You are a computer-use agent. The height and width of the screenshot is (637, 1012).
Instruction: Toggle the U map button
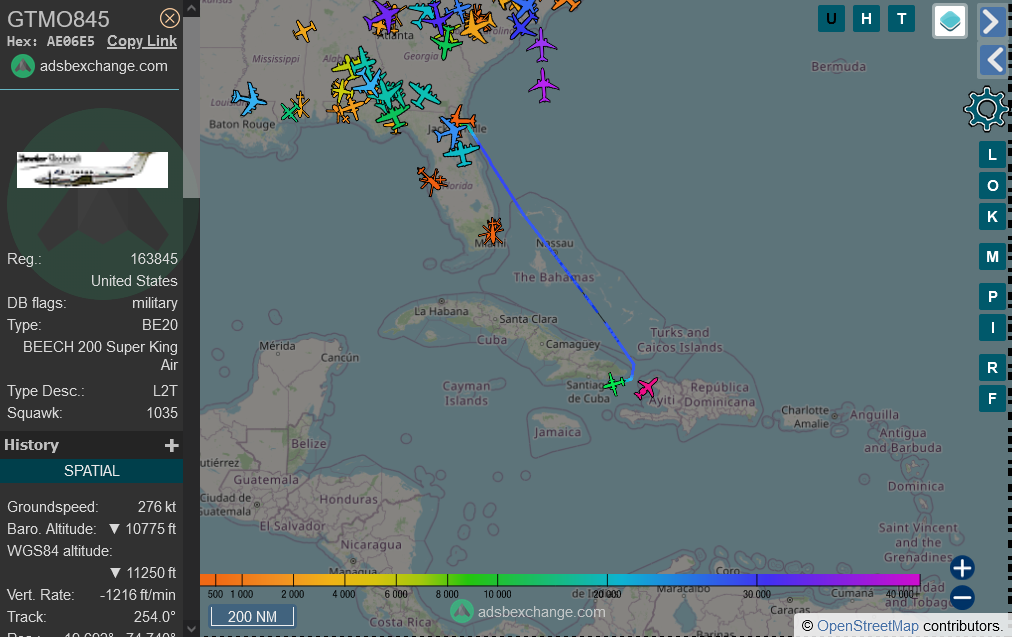pyautogui.click(x=831, y=19)
